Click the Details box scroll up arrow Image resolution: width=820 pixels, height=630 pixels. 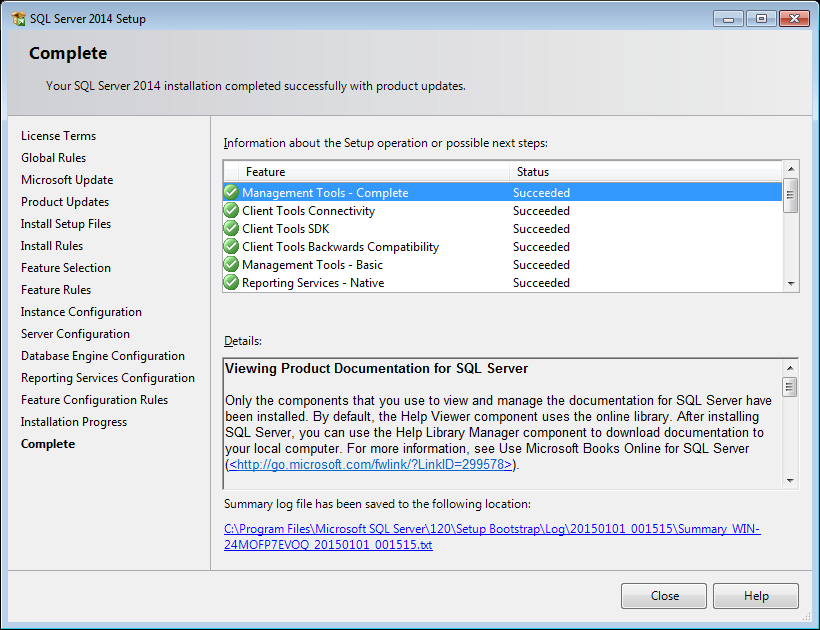pyautogui.click(x=790, y=368)
